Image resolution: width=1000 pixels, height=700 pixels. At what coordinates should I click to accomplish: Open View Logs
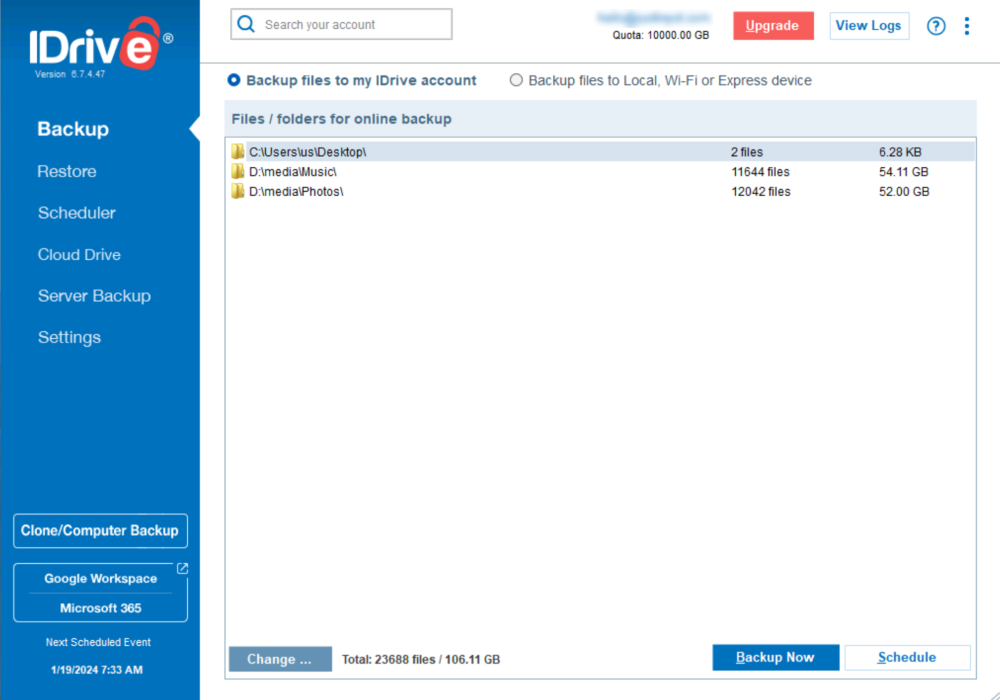point(868,25)
